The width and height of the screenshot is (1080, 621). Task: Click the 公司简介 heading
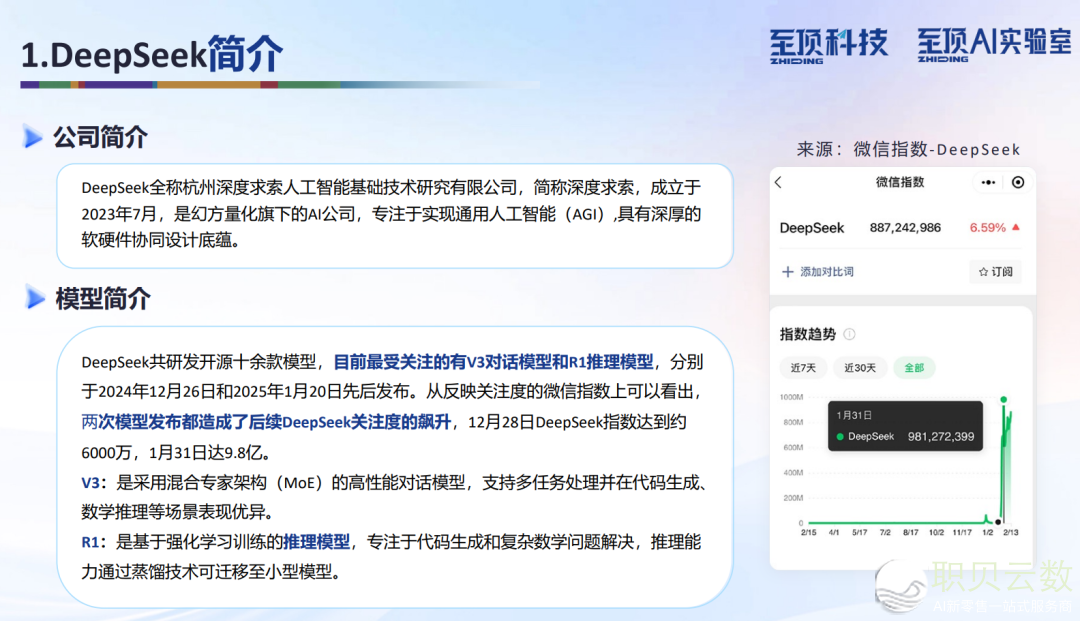tap(101, 137)
